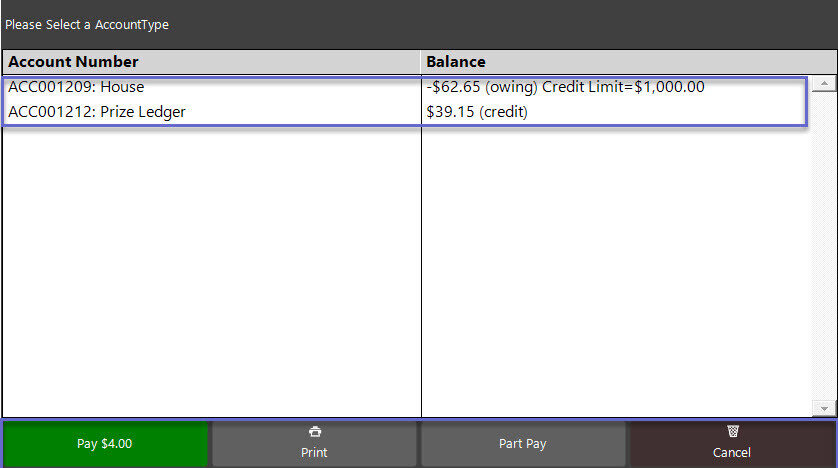Click the Account Number column header

211,62
